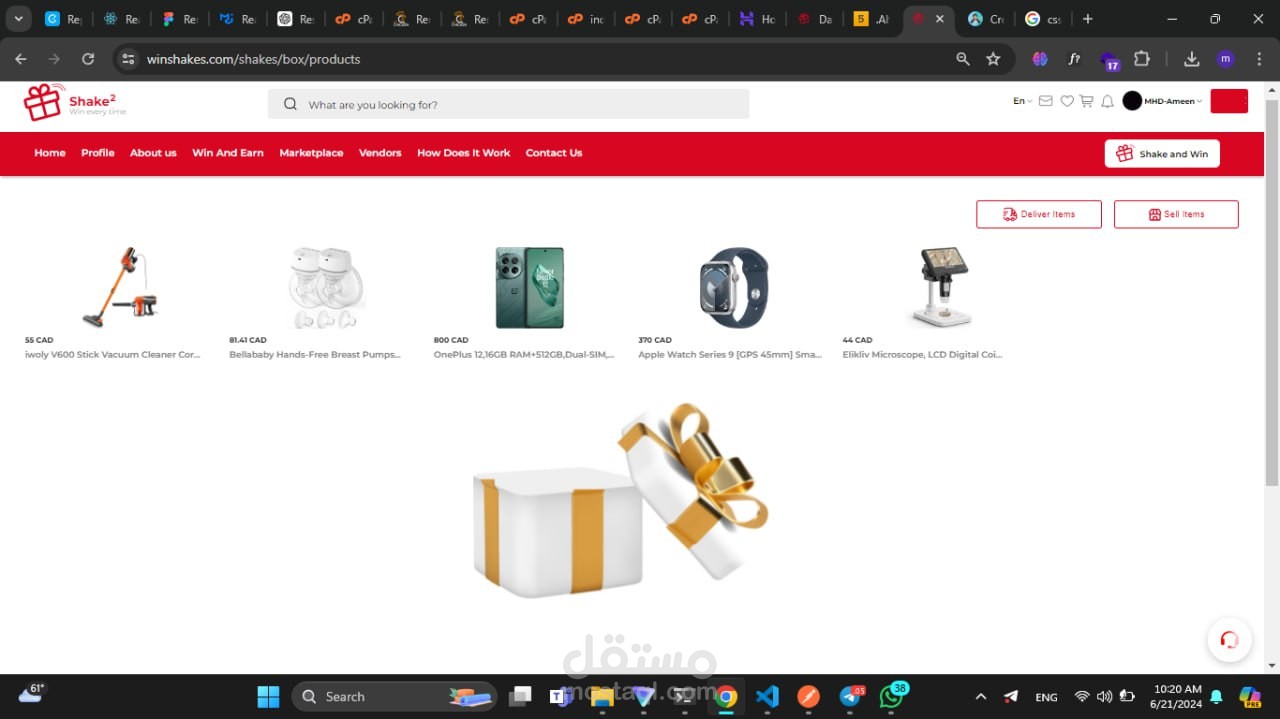Image resolution: width=1280 pixels, height=719 pixels.
Task: Open Chrome downloads icon
Action: pos(1191,59)
